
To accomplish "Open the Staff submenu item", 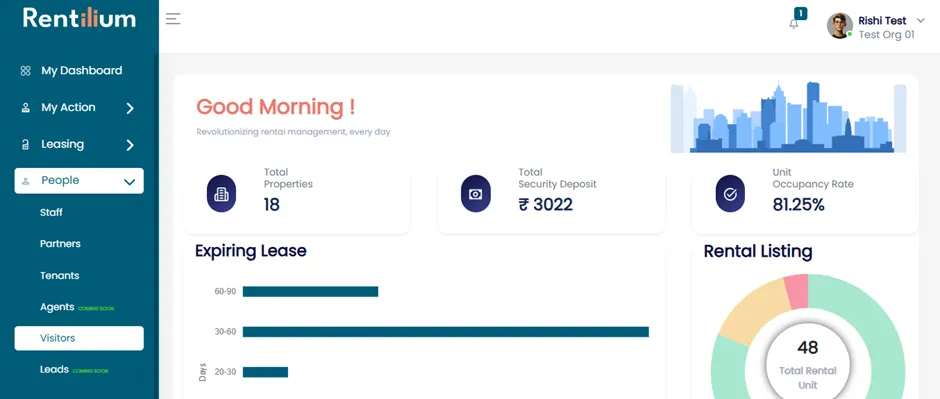I will [x=51, y=212].
